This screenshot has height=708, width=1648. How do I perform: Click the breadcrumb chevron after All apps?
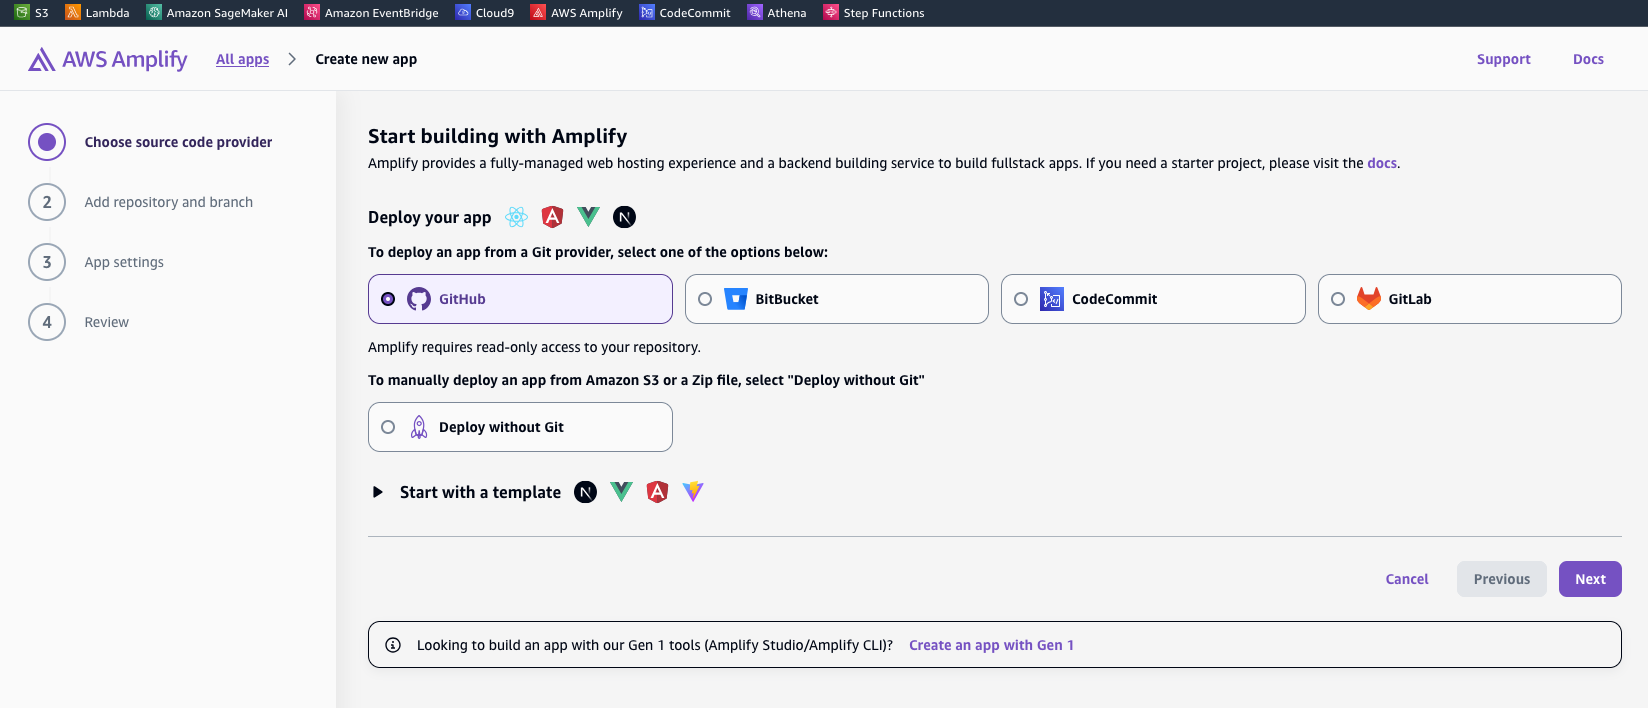point(292,59)
